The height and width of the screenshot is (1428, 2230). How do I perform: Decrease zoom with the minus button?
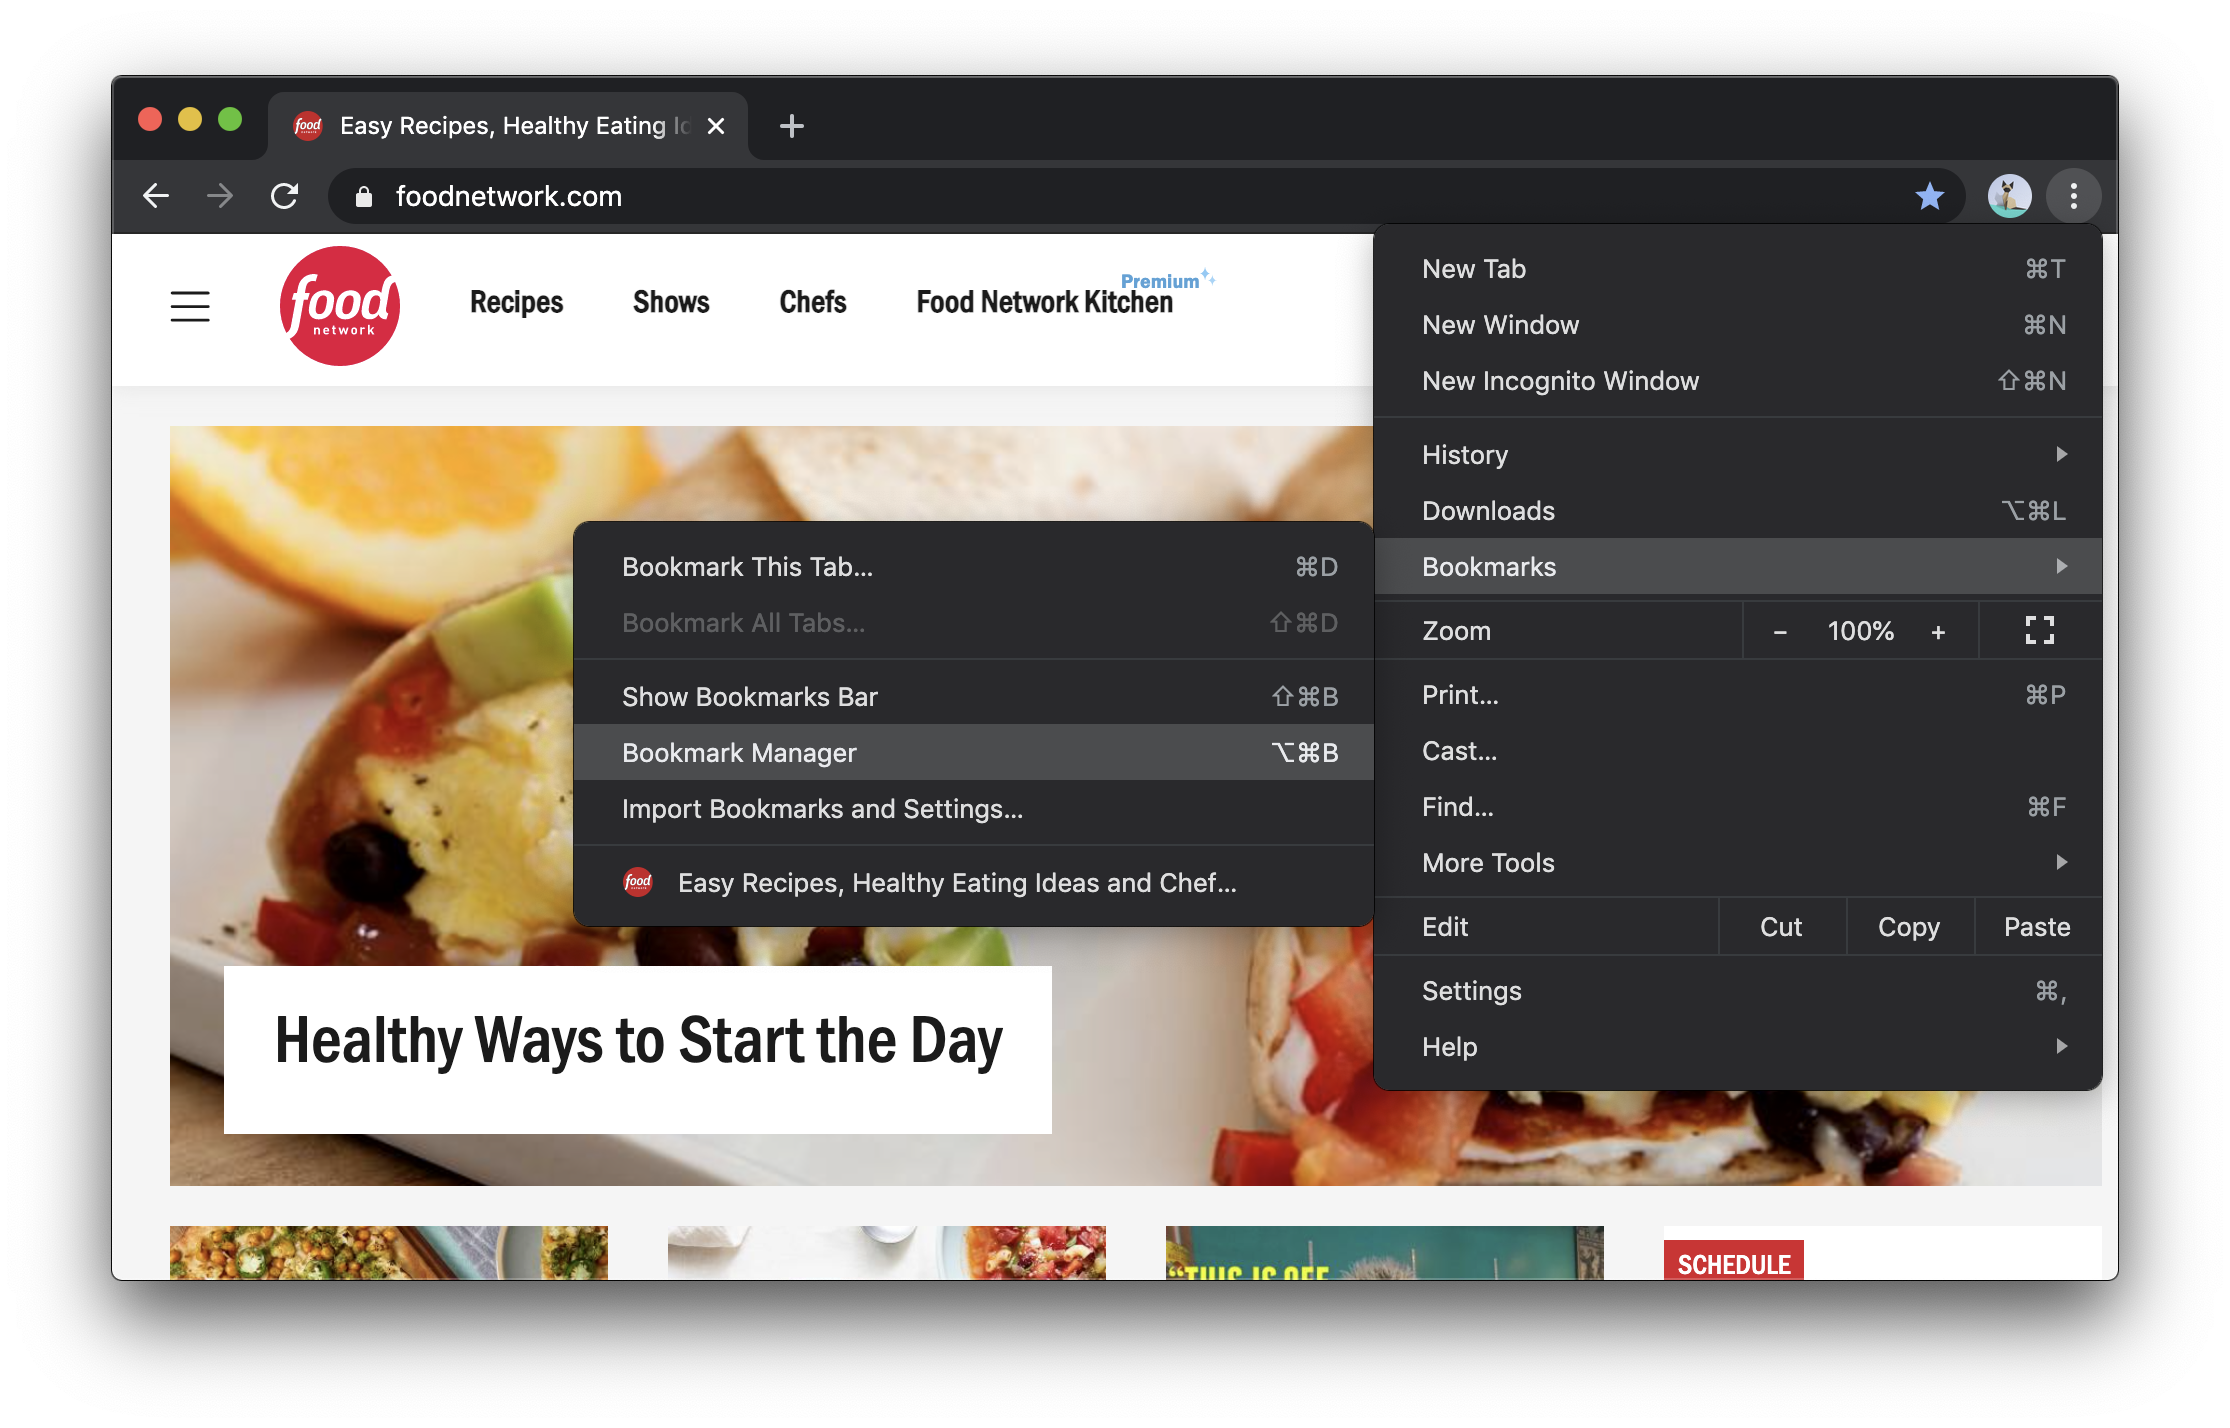(x=1780, y=632)
